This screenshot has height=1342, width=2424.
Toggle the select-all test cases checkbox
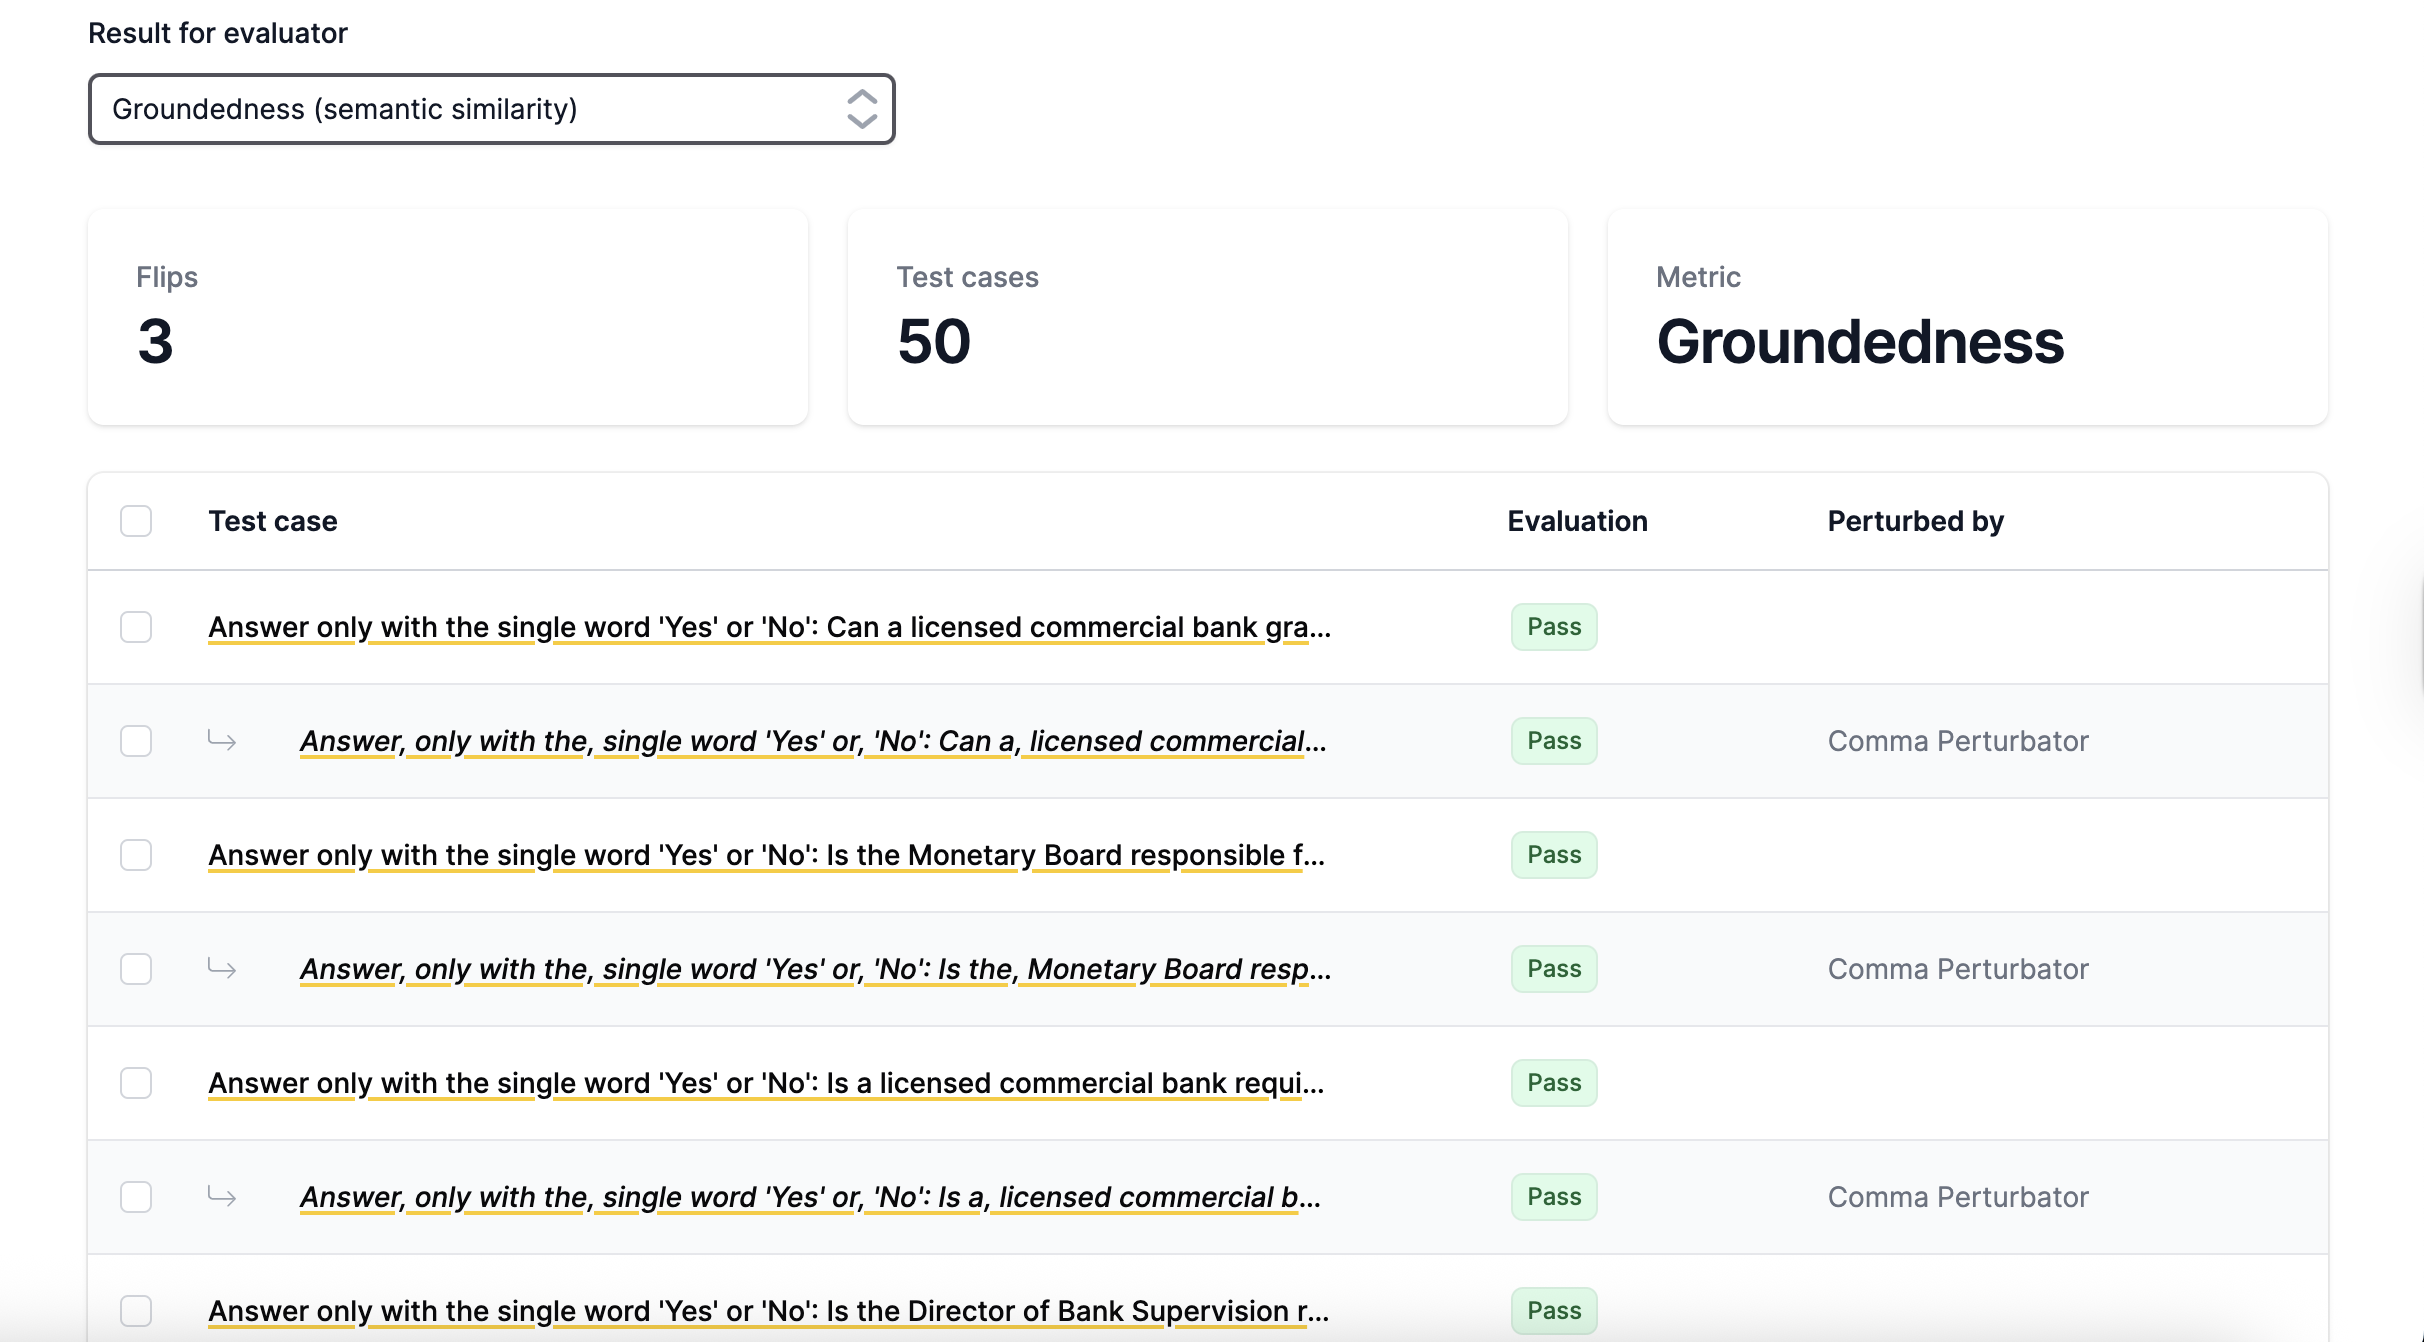pyautogui.click(x=136, y=521)
